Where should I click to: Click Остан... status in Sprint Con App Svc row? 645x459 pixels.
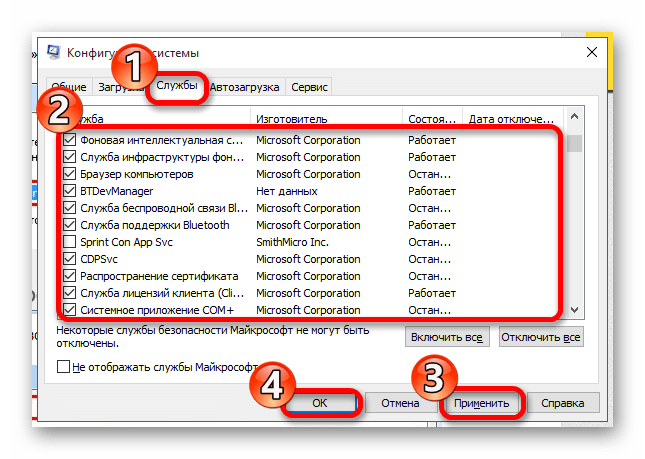[429, 242]
